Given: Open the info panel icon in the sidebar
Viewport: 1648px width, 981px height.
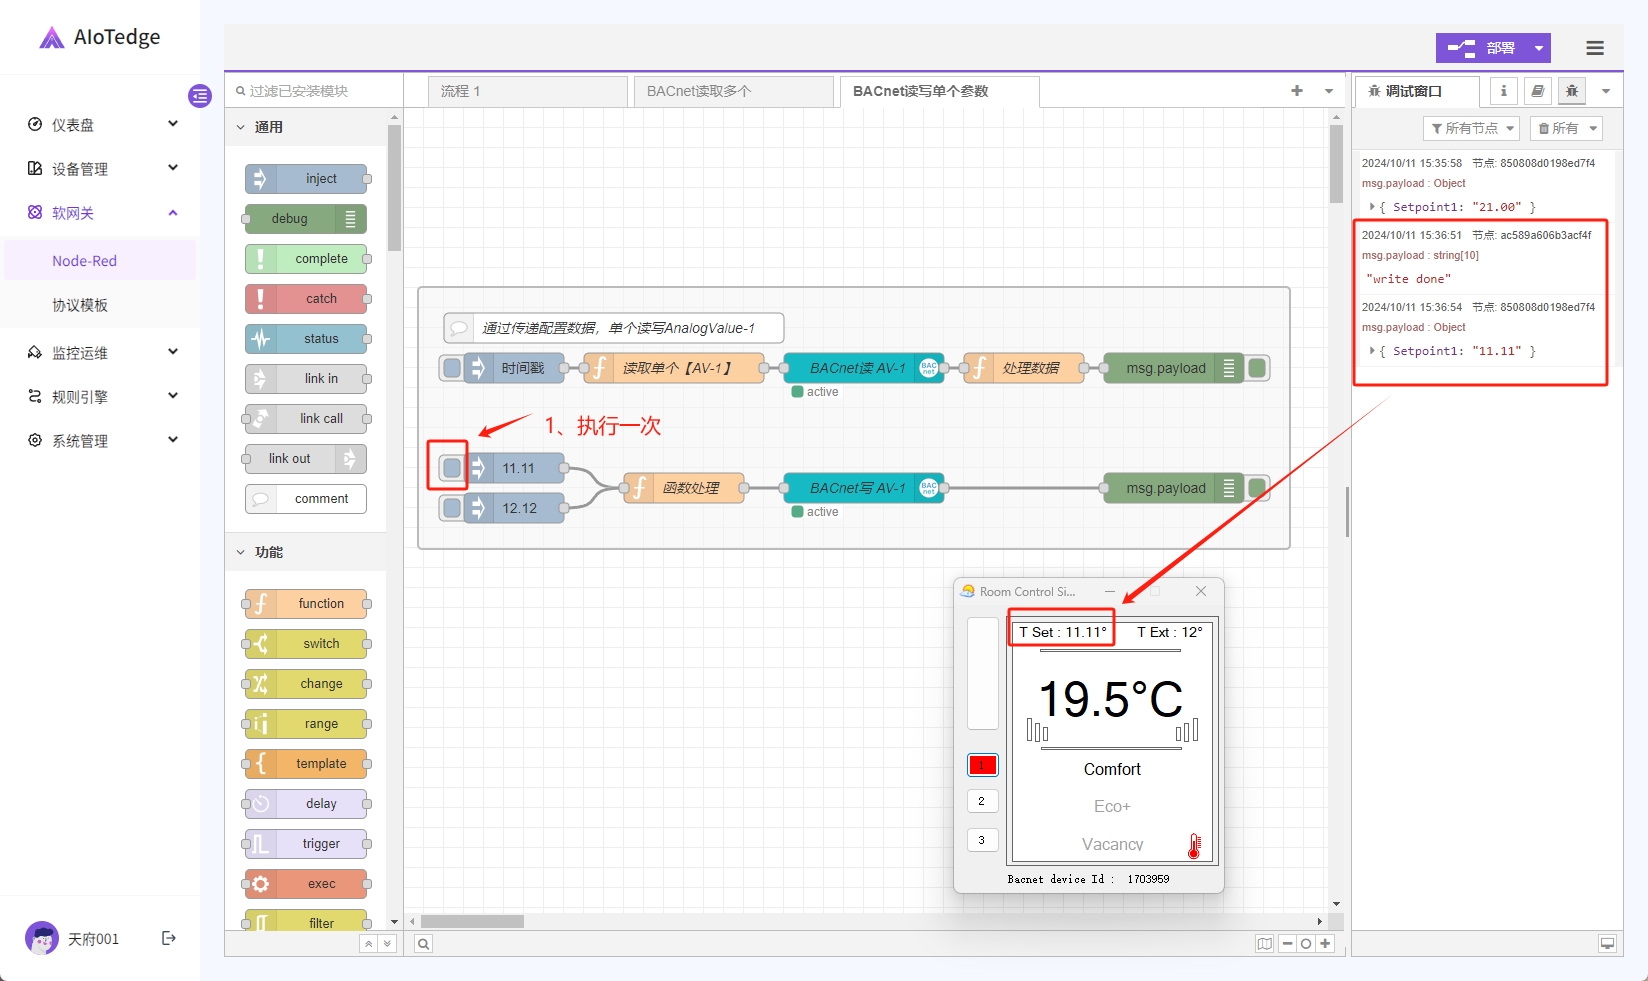Looking at the screenshot, I should pos(1503,91).
